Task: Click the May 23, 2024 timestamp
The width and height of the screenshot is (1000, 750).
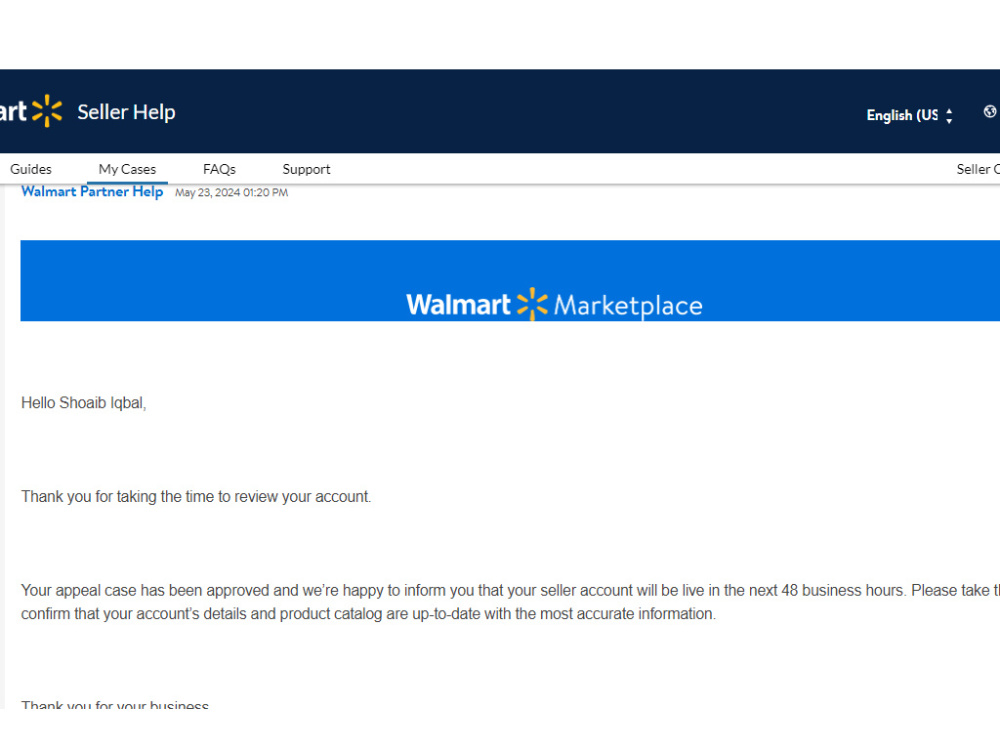Action: coord(232,193)
